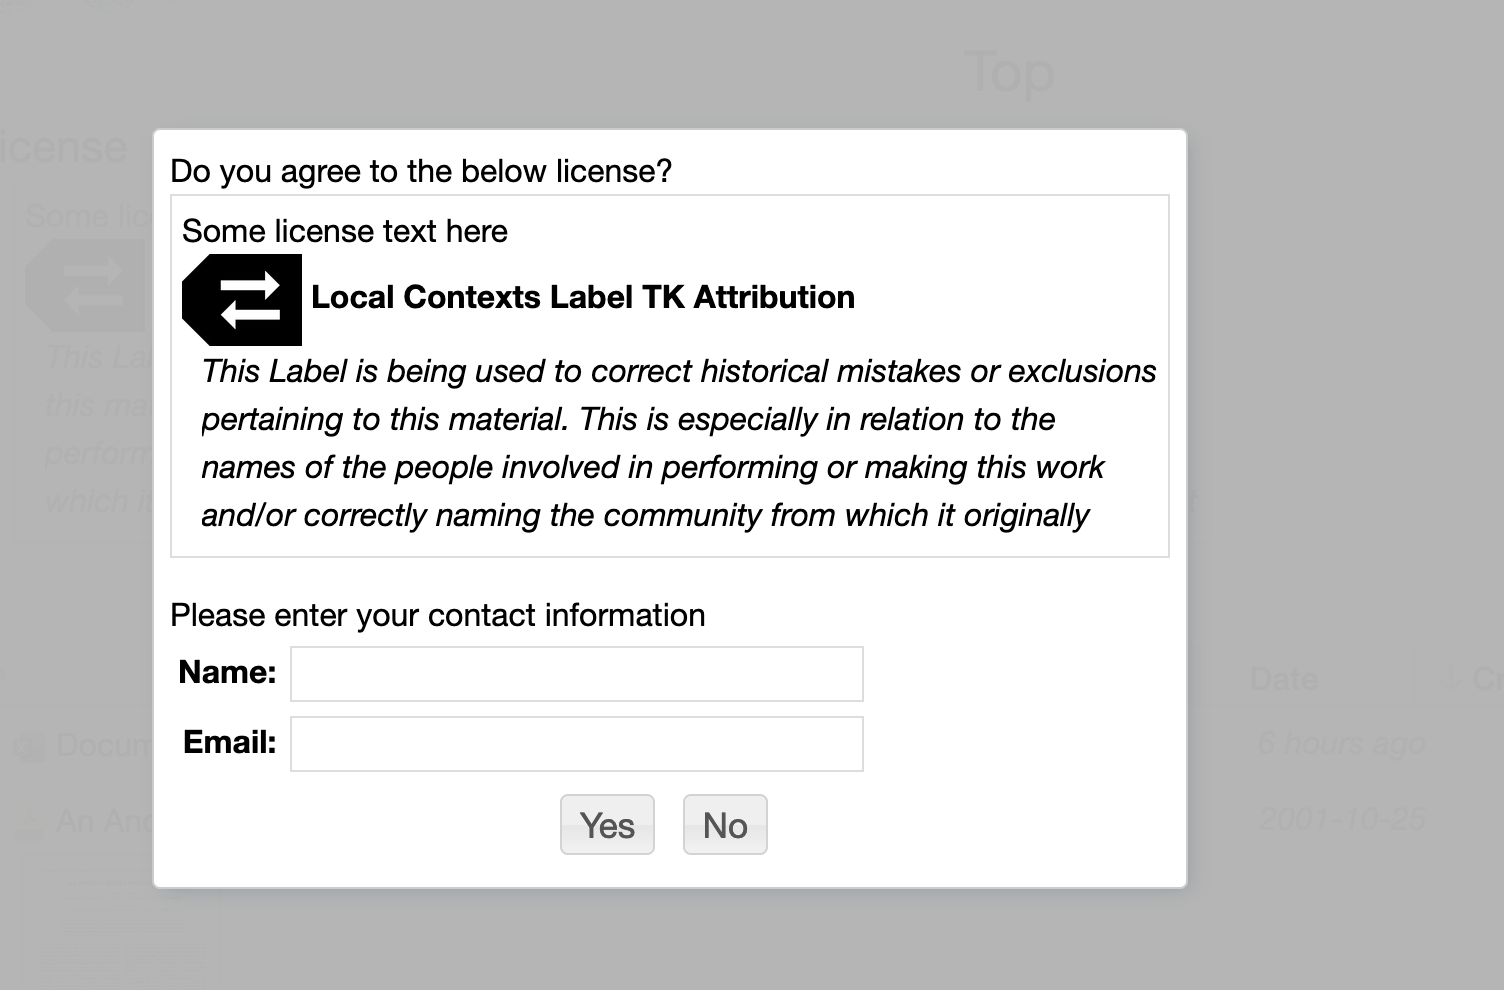Click into the Email input field
Screen dimensions: 1504x990
click(x=577, y=744)
